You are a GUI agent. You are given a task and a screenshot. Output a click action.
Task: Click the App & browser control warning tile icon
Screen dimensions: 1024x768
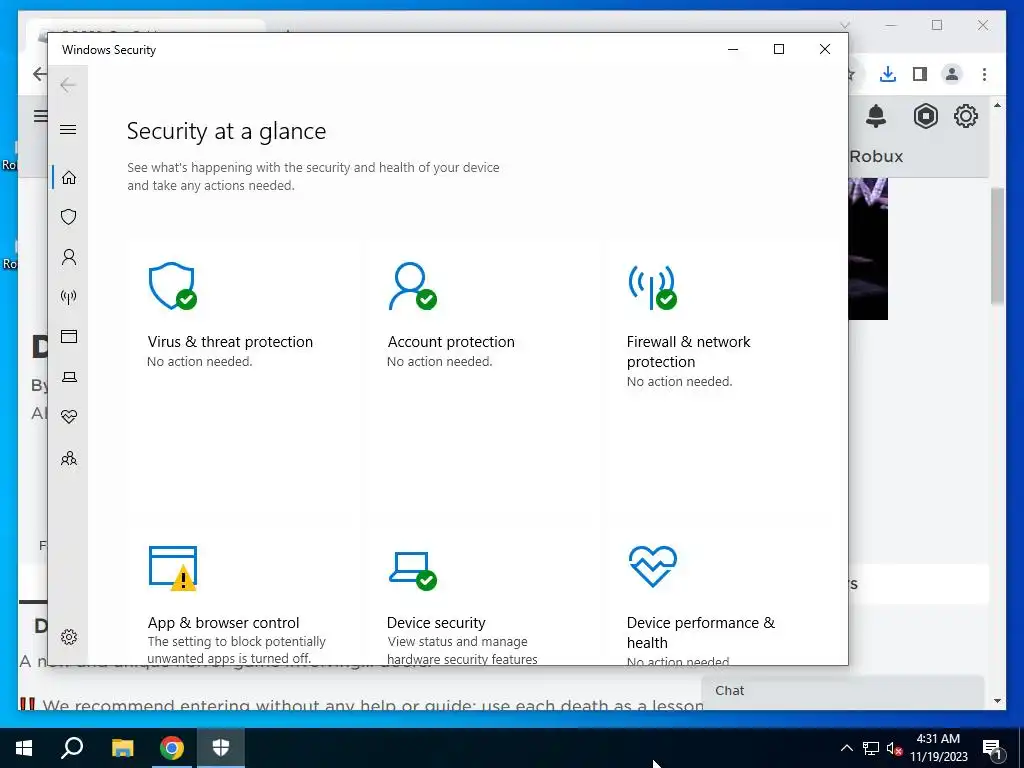coord(172,568)
